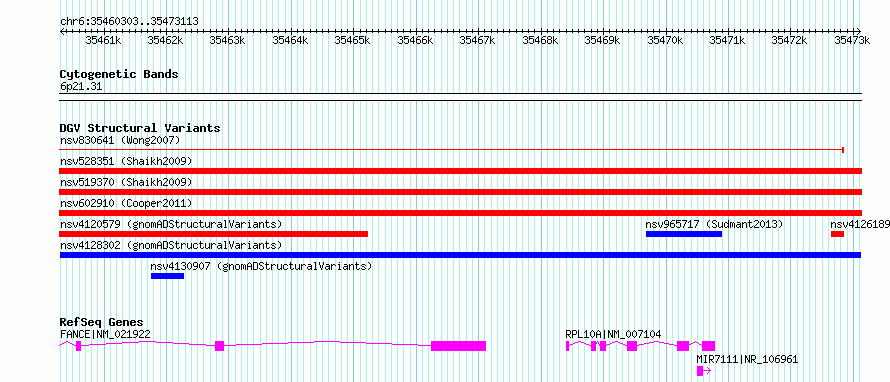Image resolution: width=890 pixels, height=382 pixels.
Task: Open the RefSeq Genes track title
Action: (102, 322)
